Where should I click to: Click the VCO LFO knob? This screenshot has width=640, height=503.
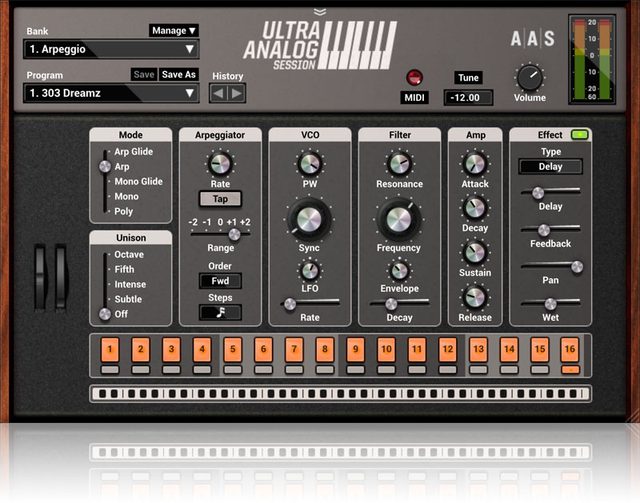(310, 271)
